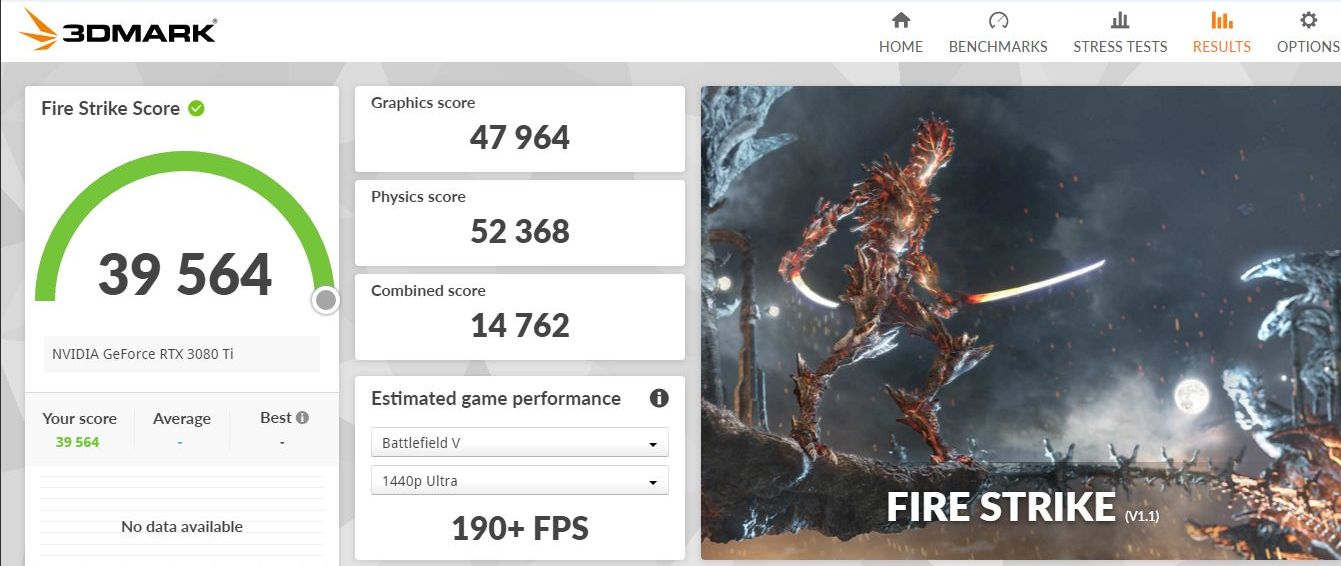Click the 3DMark logo
The height and width of the screenshot is (566, 1341).
118,30
